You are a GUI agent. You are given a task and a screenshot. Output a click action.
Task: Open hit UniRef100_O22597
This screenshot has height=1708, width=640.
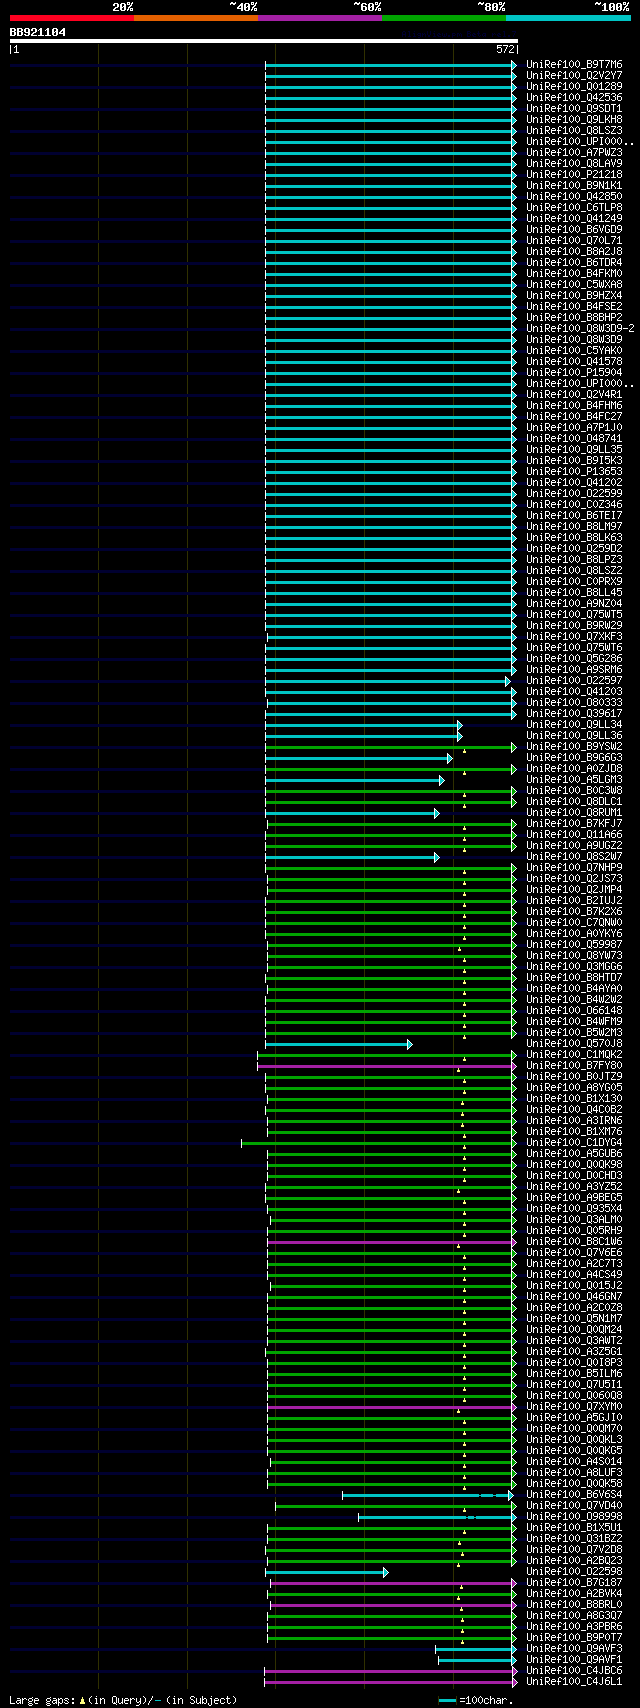pos(574,681)
